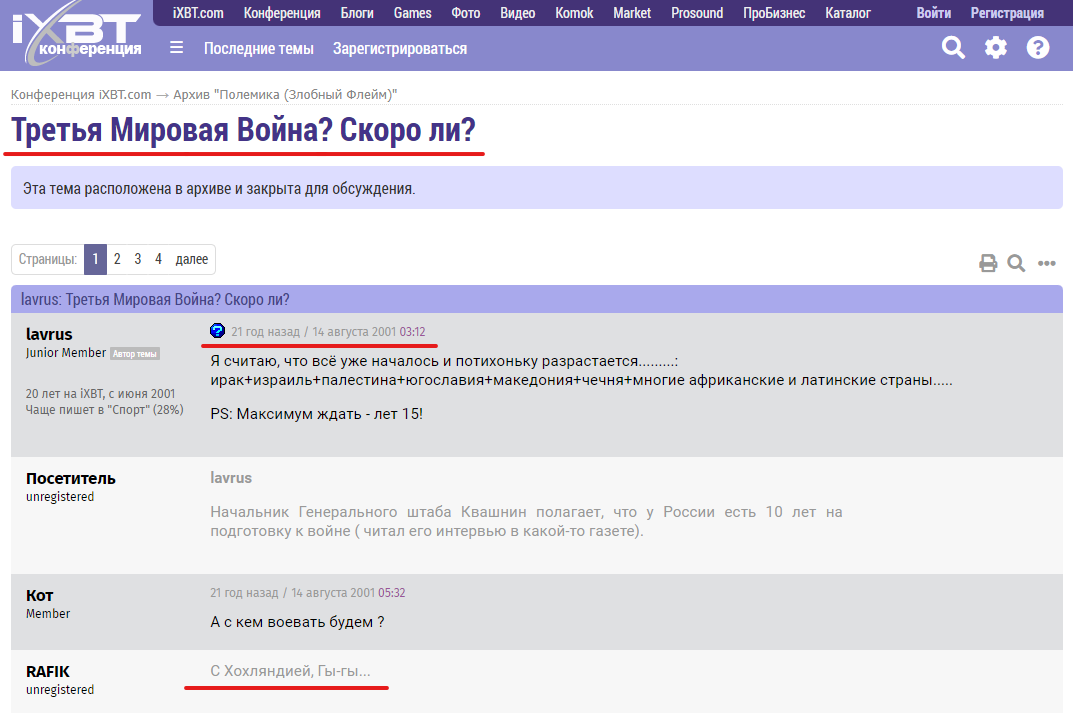Click "Войти" to log in

pyautogui.click(x=933, y=13)
